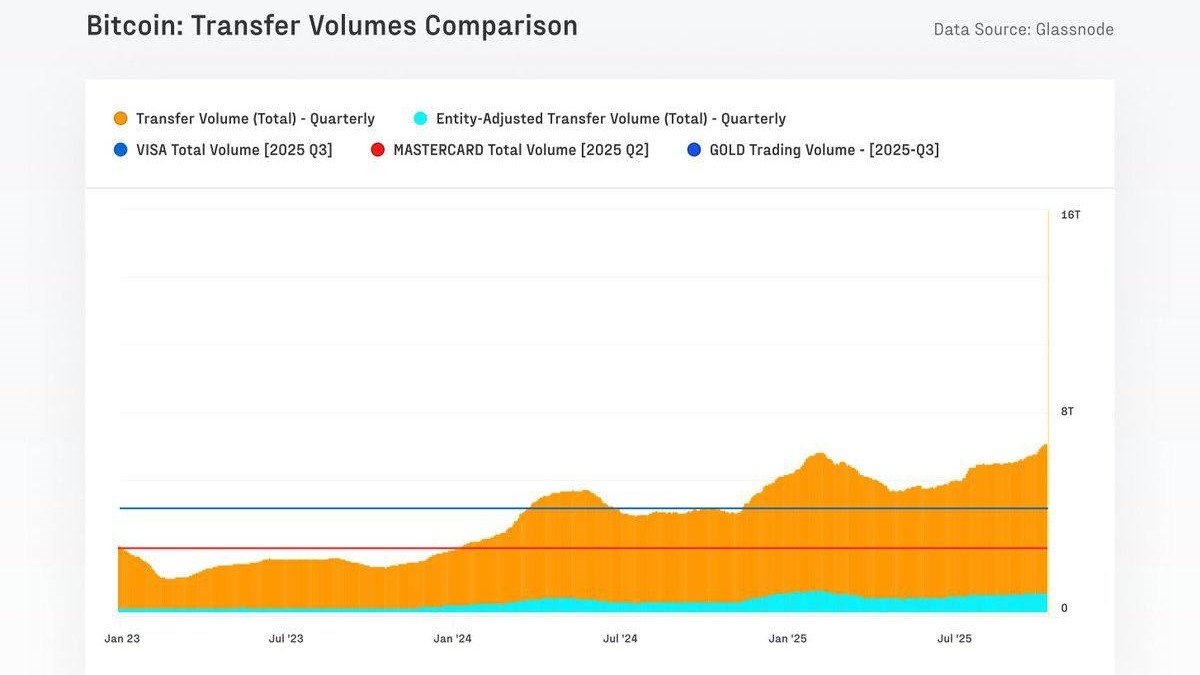
Task: Expand the 16T y-axis scale label
Action: tap(1069, 213)
